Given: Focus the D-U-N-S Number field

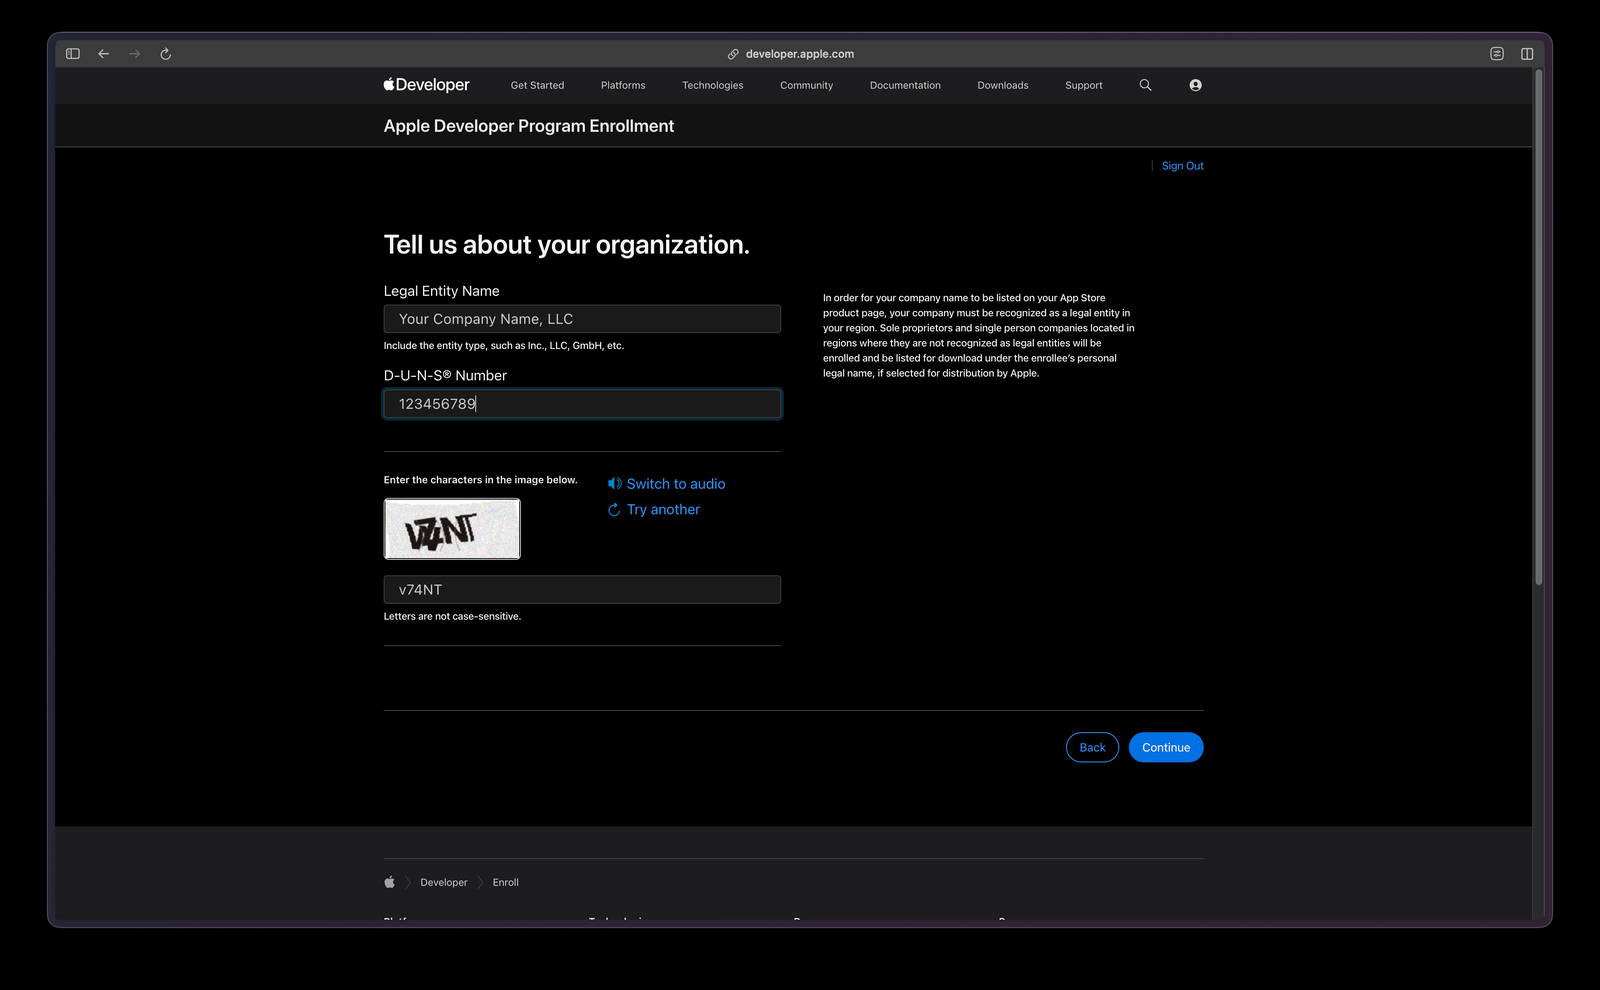Looking at the screenshot, I should [582, 404].
